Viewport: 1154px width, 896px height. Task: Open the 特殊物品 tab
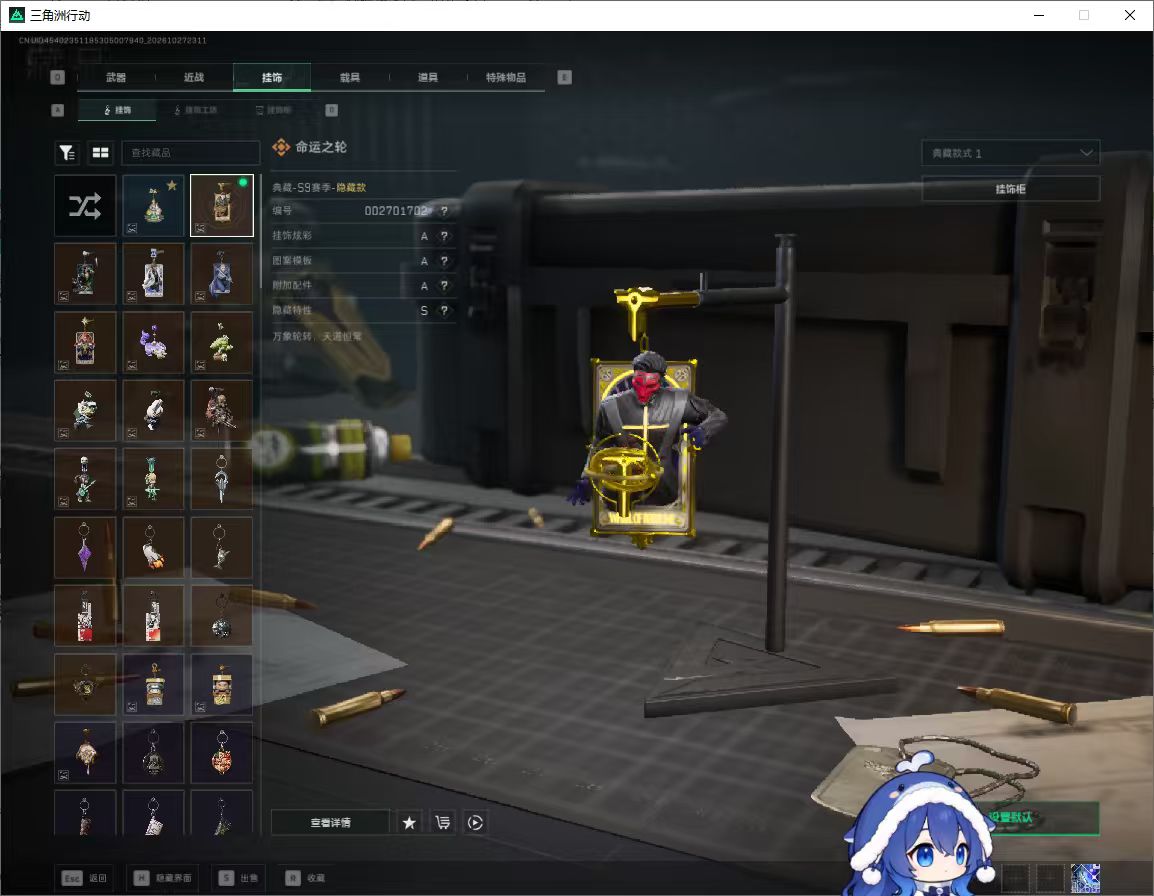click(x=506, y=77)
